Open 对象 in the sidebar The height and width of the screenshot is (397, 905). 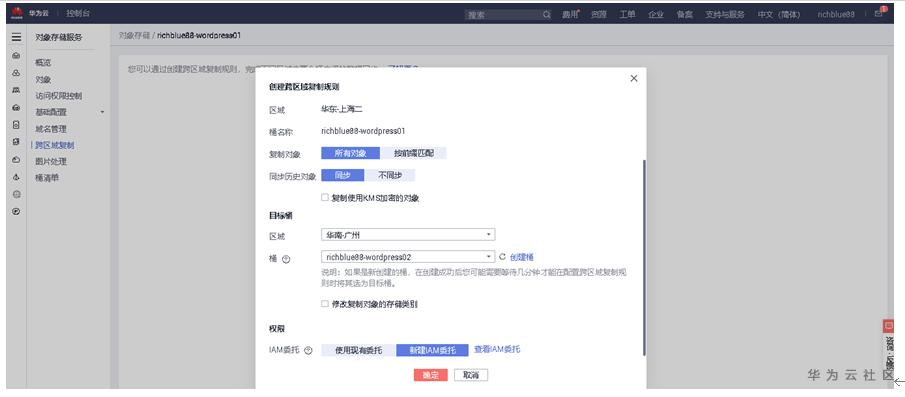click(43, 79)
